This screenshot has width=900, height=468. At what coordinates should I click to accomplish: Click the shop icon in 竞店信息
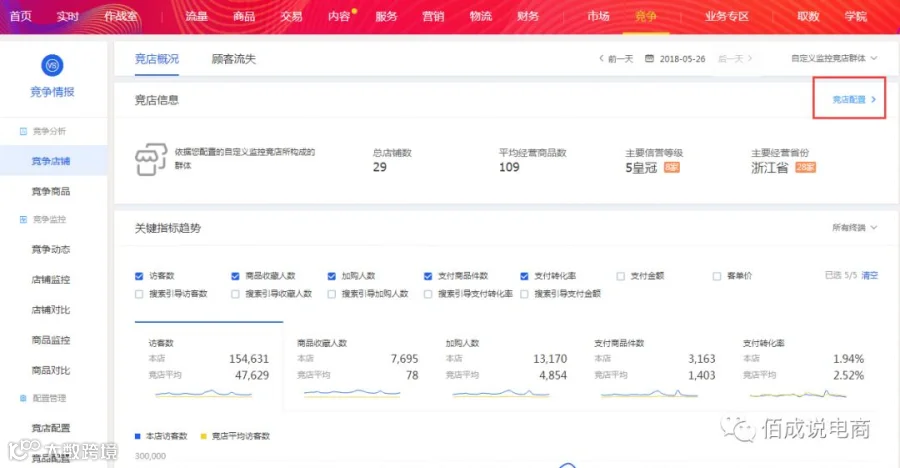151,159
